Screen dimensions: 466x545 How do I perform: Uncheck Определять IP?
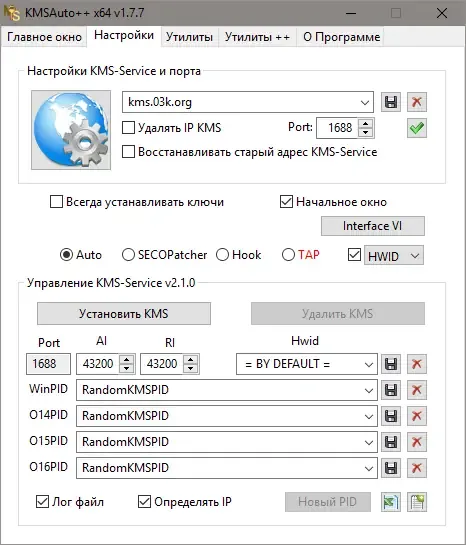point(145,502)
